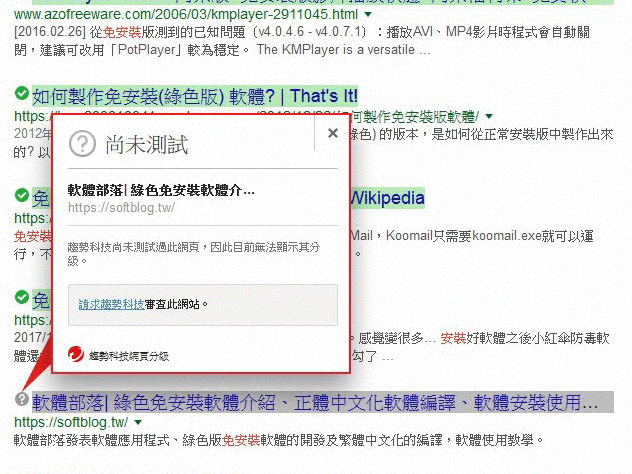
Task: Click the www.azofreeware.com kmplayer URL text
Action: coord(186,15)
